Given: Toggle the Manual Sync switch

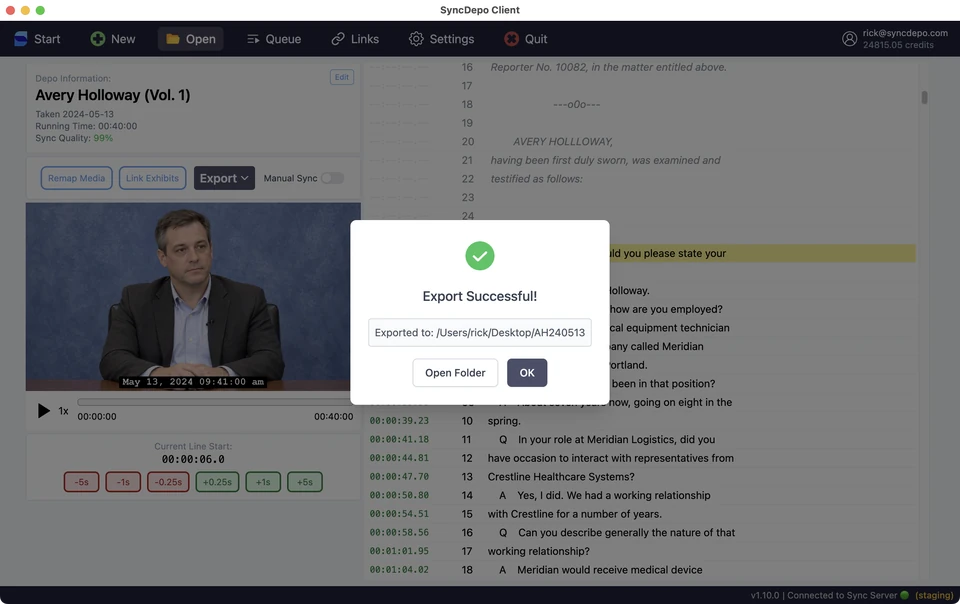Looking at the screenshot, I should click(332, 178).
